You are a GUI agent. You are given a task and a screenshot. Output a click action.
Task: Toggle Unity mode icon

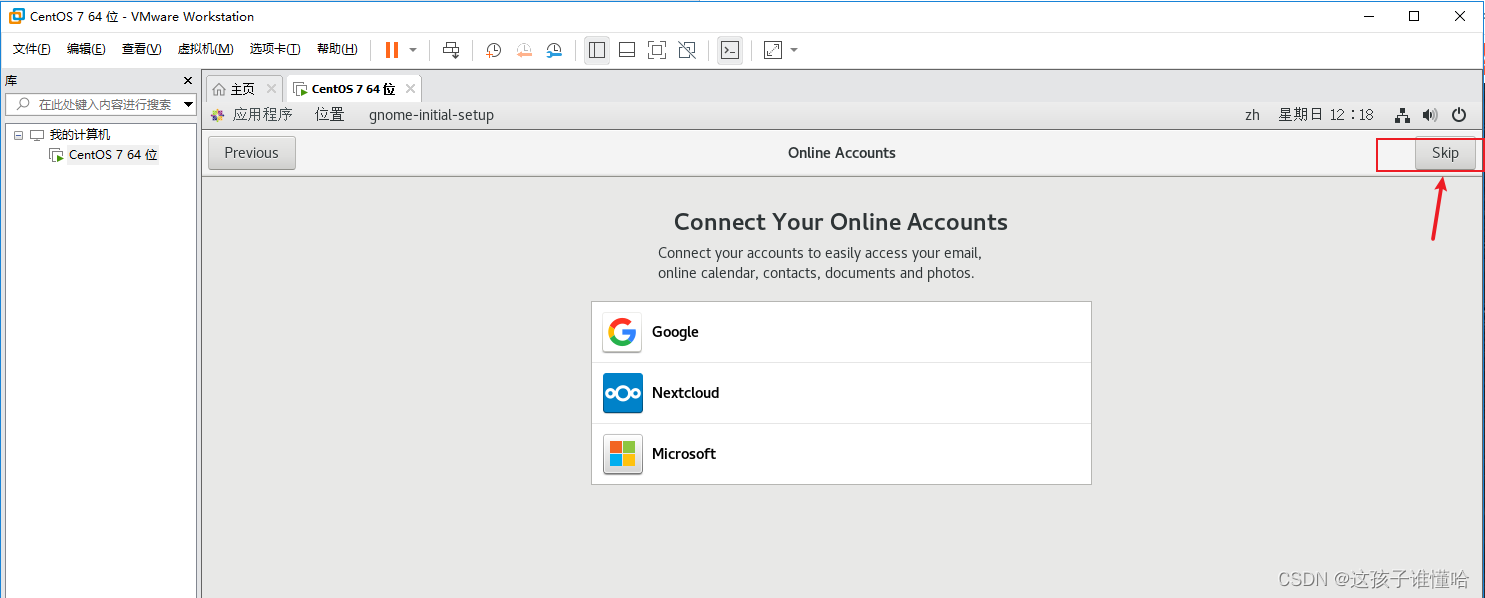[x=687, y=50]
